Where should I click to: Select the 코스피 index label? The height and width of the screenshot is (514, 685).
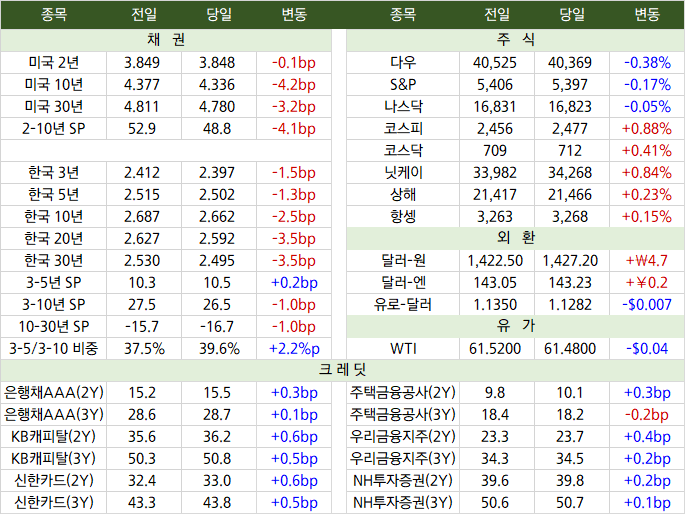(403, 129)
